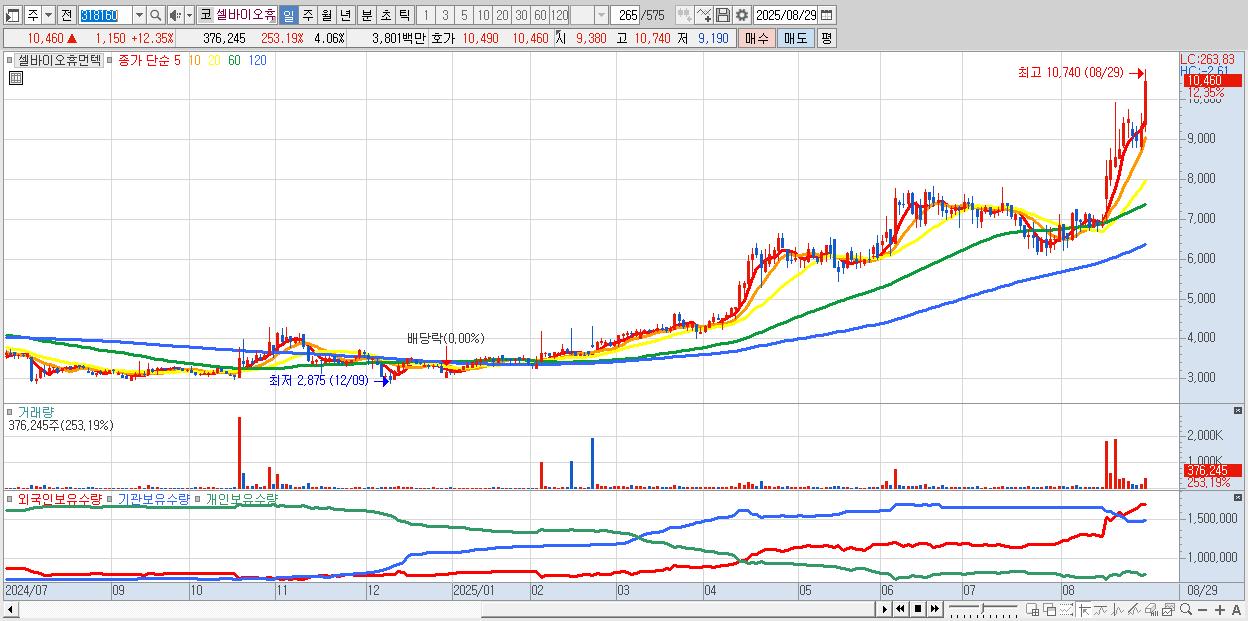Click the magnifier zoom icon at bottom
1248x621 pixels.
point(1186,610)
